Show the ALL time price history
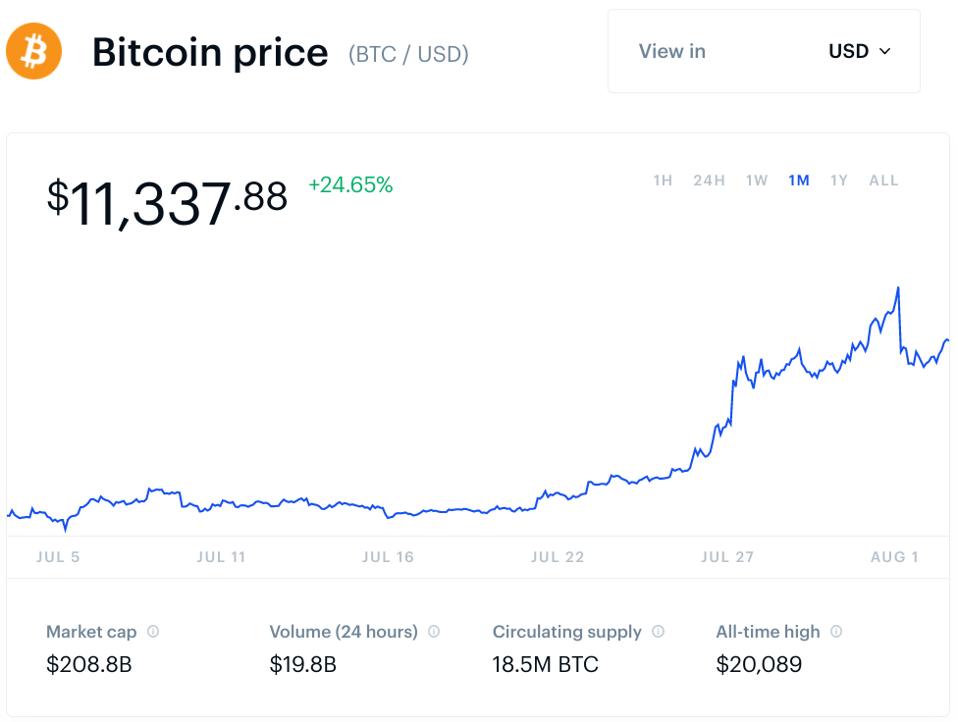 coord(884,181)
